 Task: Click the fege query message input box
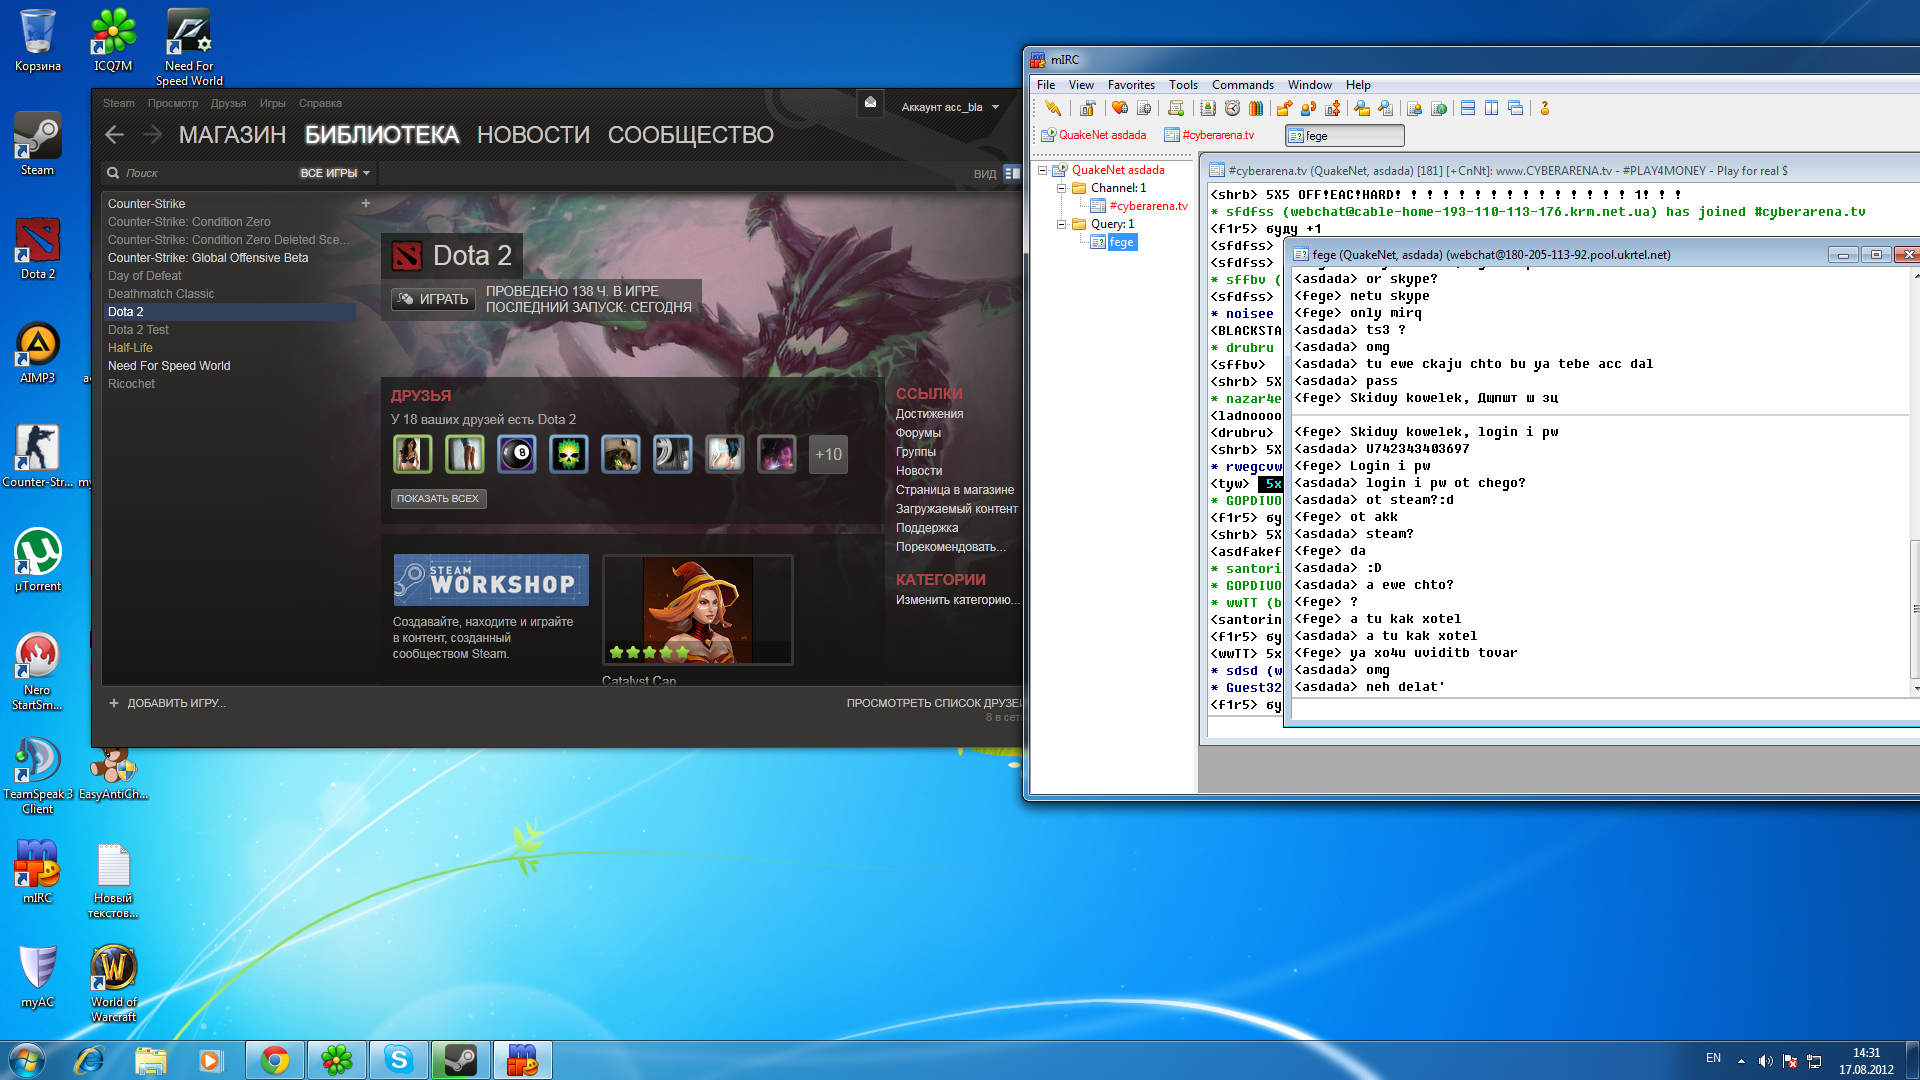1603,708
